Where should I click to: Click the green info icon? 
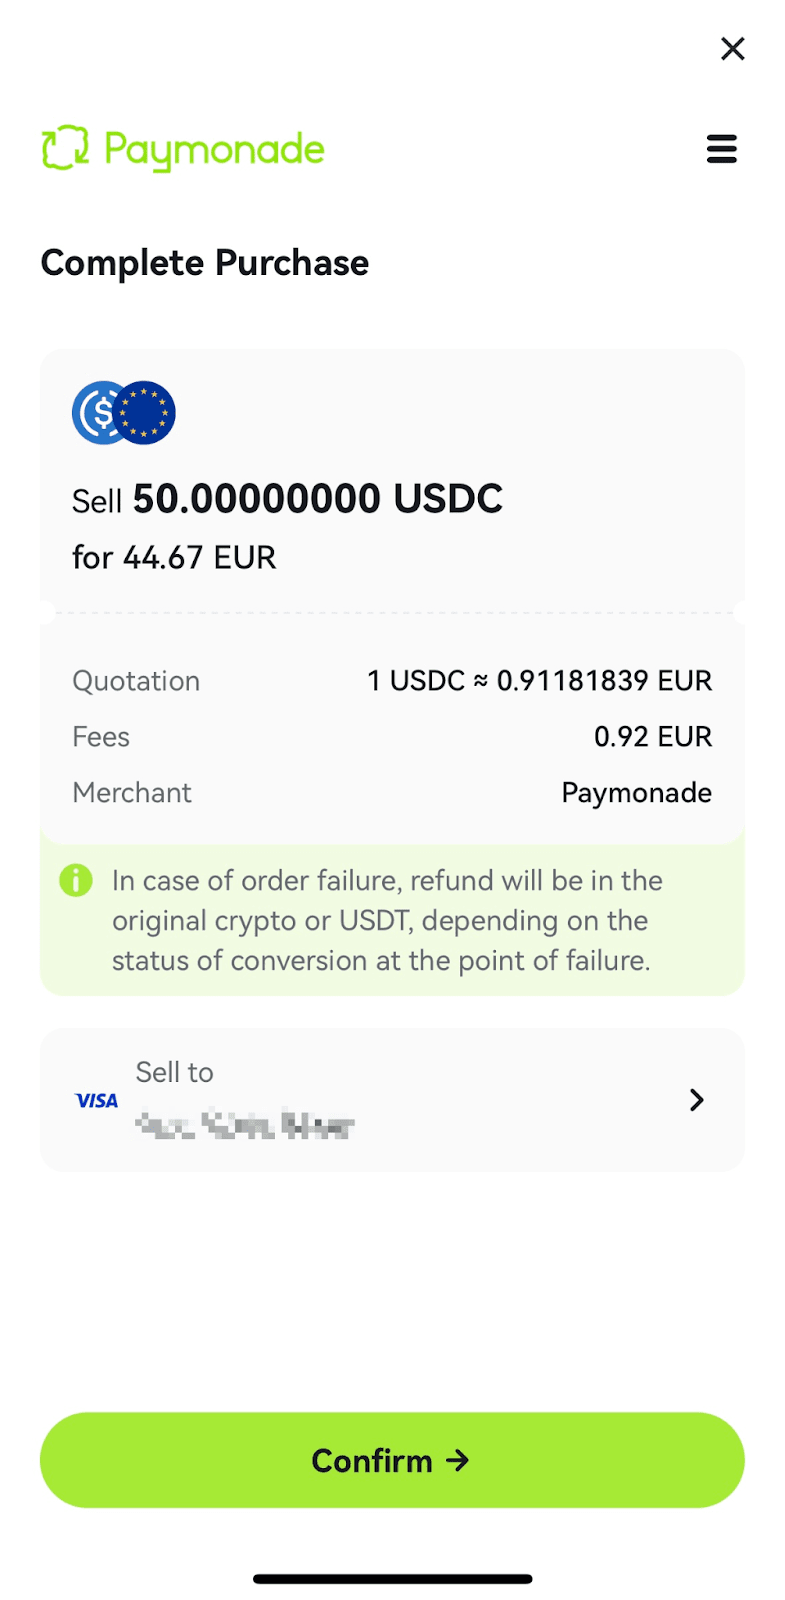point(76,881)
